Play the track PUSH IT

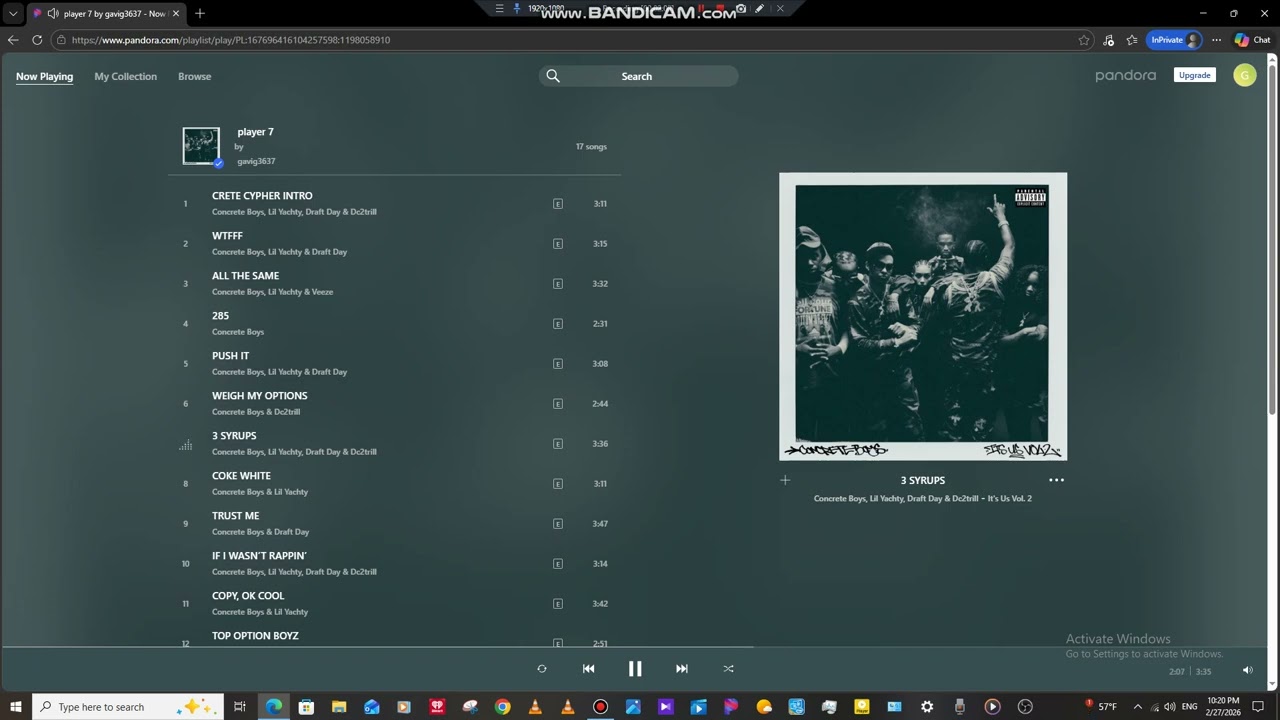click(x=230, y=356)
